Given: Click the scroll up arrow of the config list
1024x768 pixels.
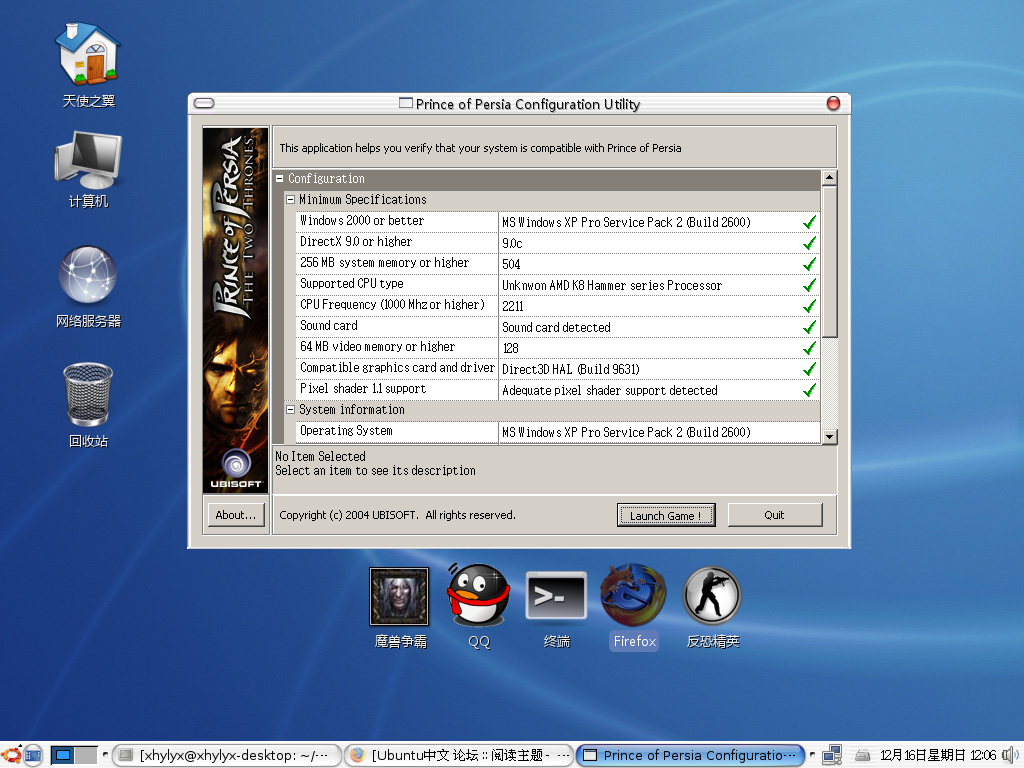Looking at the screenshot, I should 829,178.
